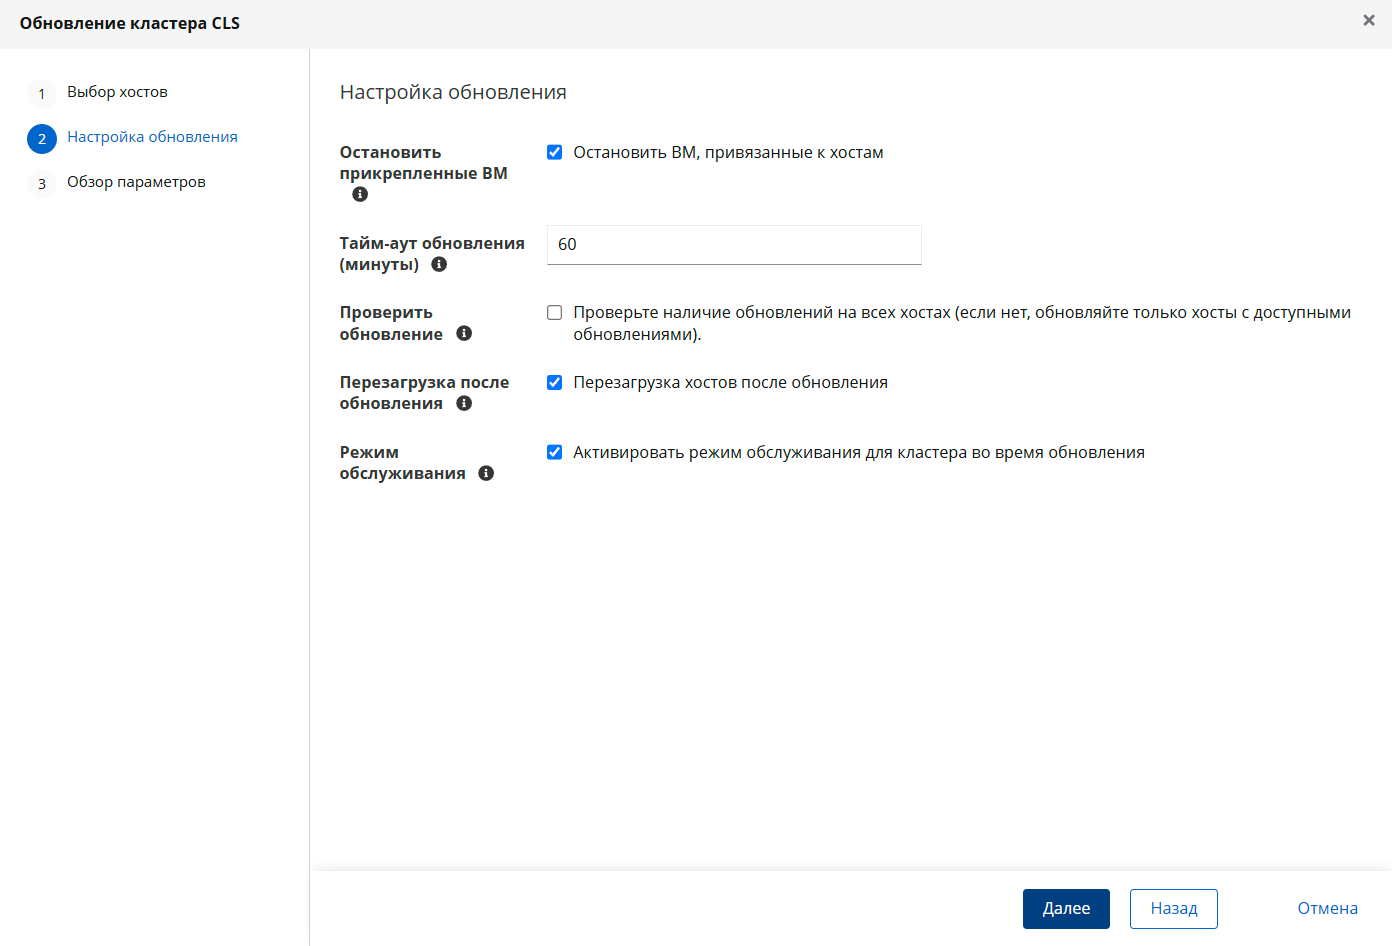Screen dimensions: 1392x946
Task: Select step 2 Настройка обновления
Action: [152, 137]
